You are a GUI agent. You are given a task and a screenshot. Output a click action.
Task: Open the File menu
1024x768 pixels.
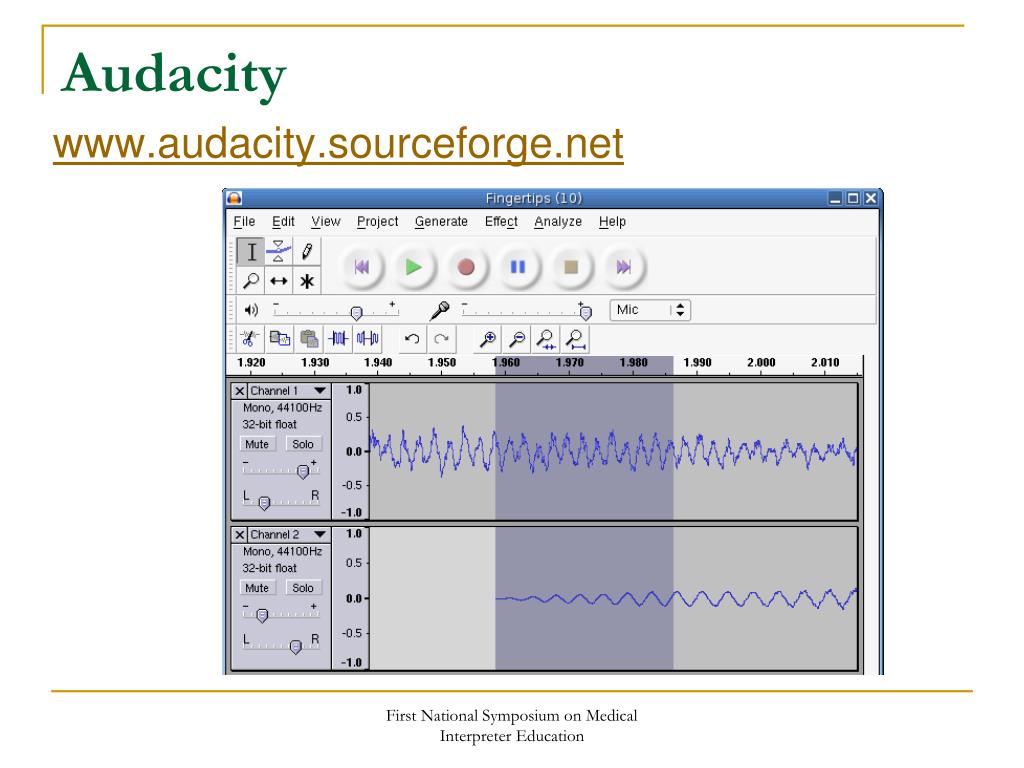[244, 221]
